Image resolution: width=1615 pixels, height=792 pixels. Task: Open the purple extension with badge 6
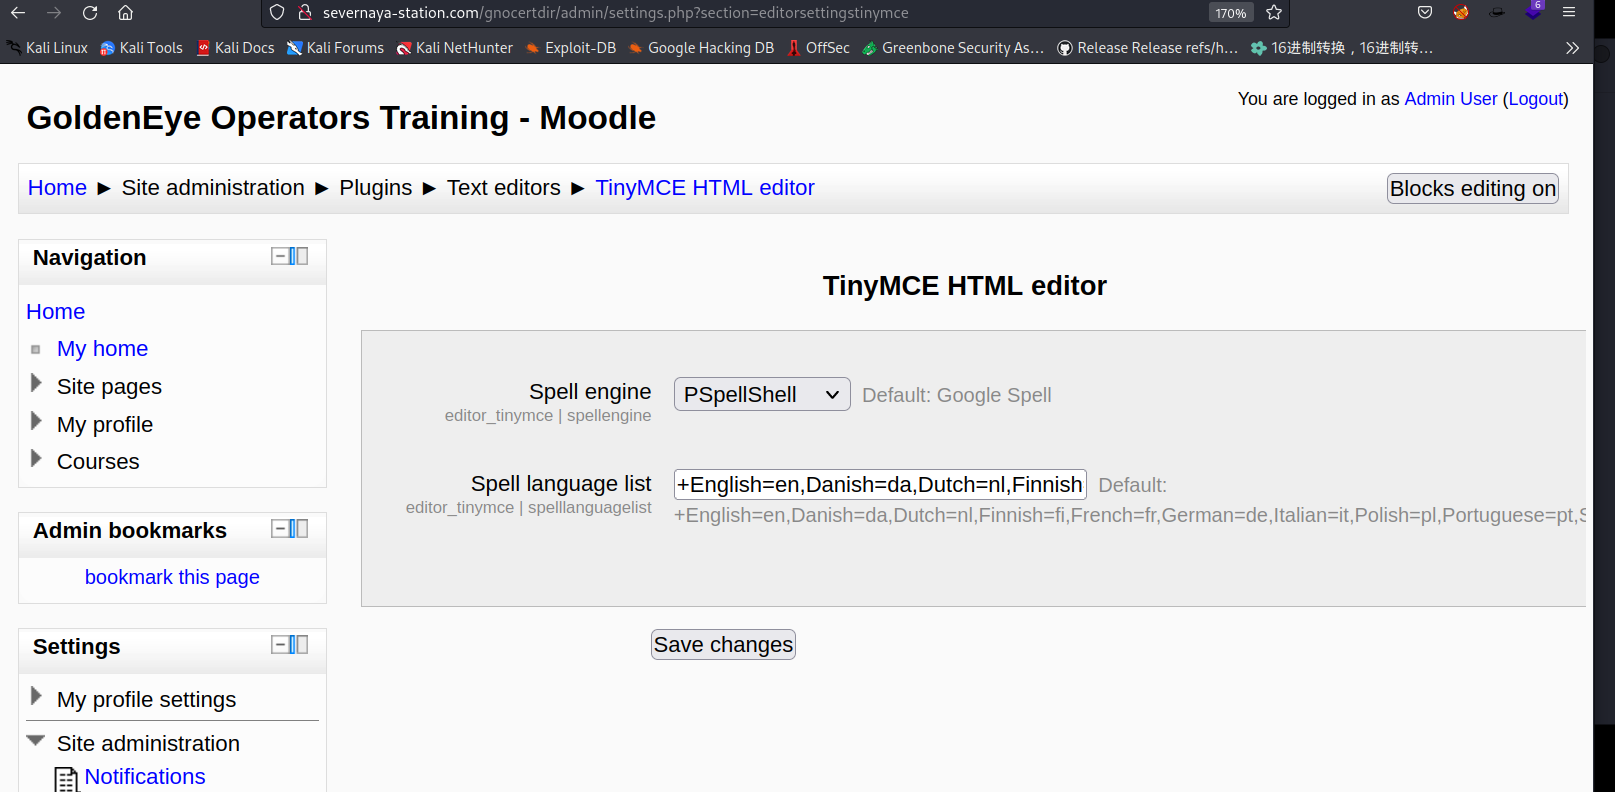point(1533,11)
